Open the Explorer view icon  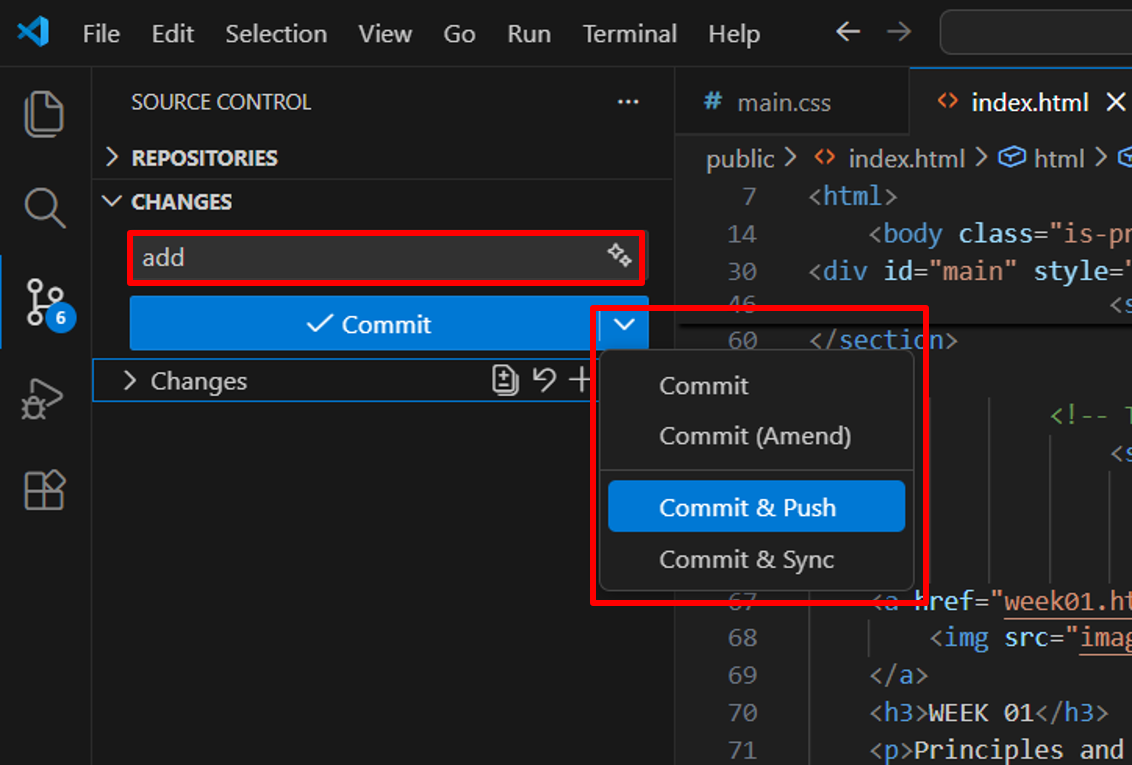[x=44, y=113]
